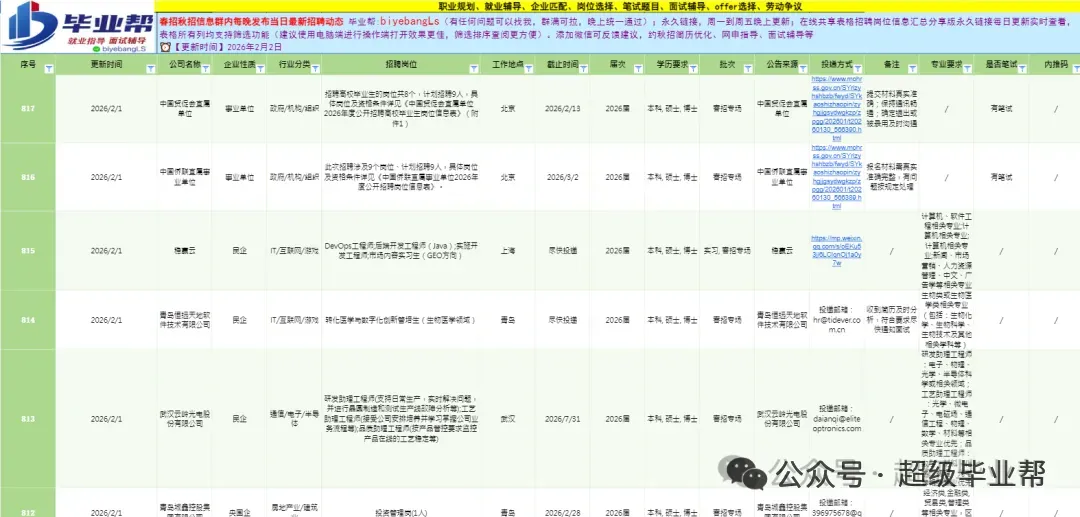Open the mohrss.gov.cn link in row 816
The width and height of the screenshot is (1080, 517).
tap(836, 176)
